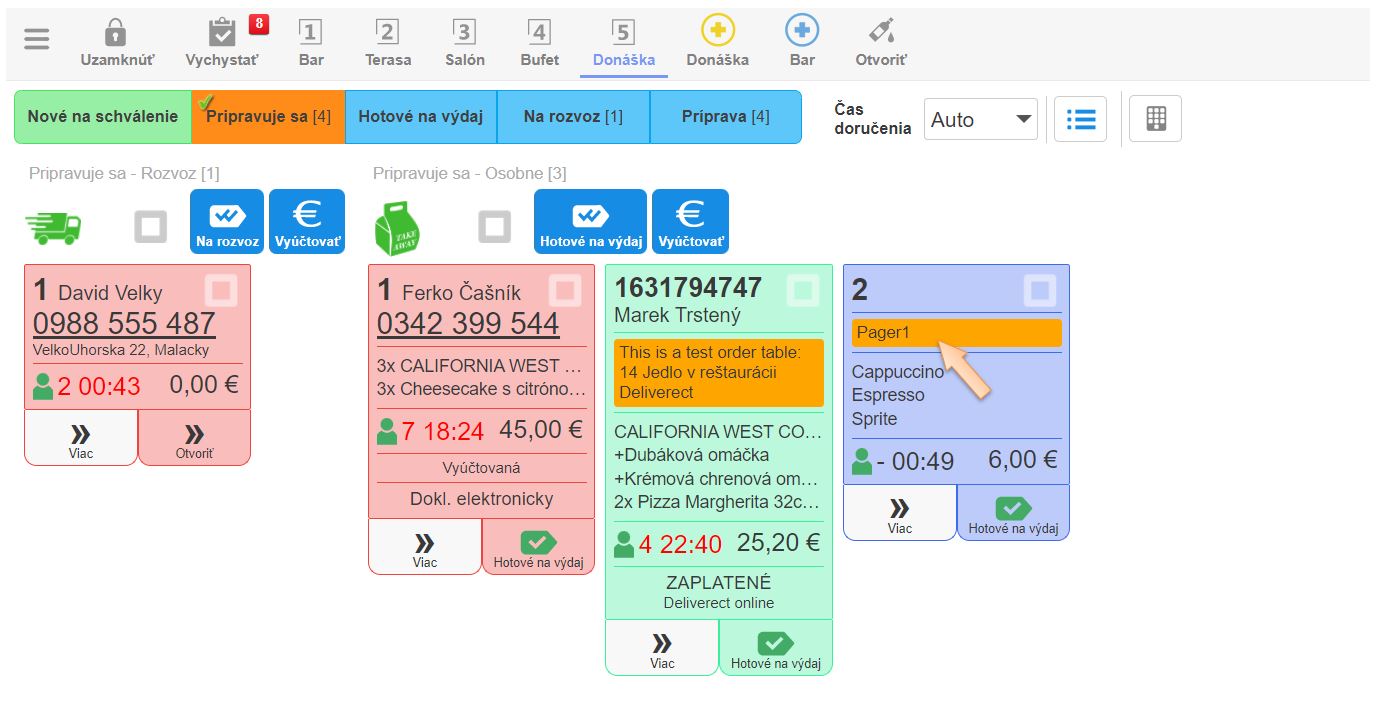Click the blue plus Bar icon
The height and width of the screenshot is (701, 1380).
(x=801, y=31)
